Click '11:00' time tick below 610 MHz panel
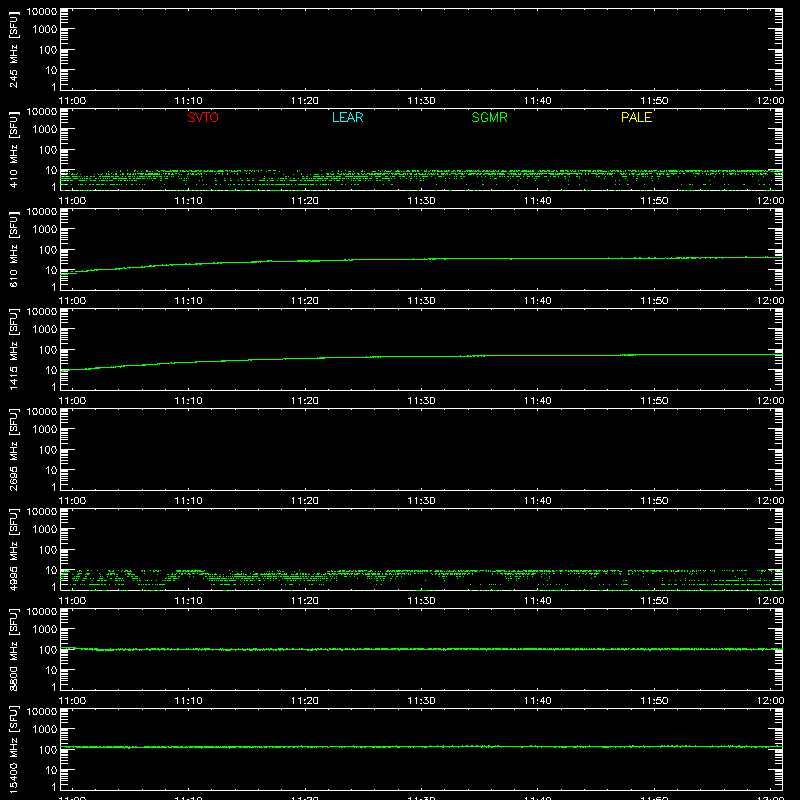800x800 pixels. [x=72, y=301]
